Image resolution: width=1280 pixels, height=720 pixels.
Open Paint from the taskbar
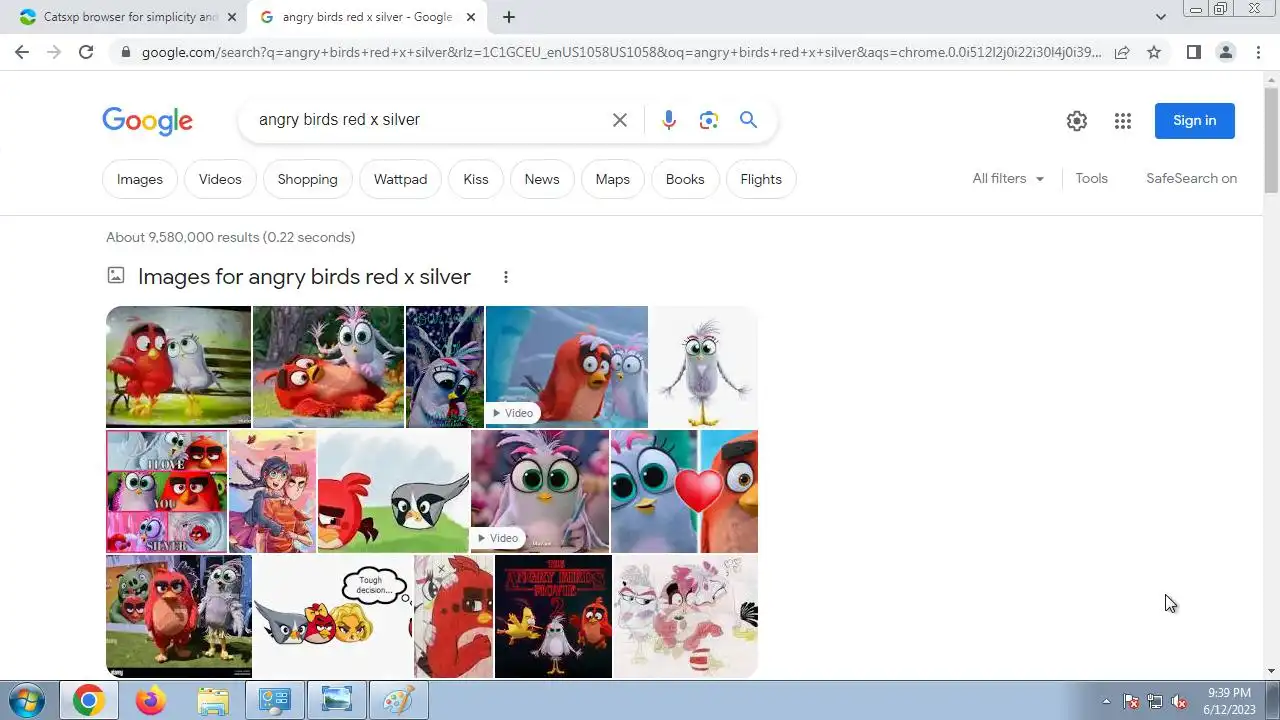pos(398,701)
